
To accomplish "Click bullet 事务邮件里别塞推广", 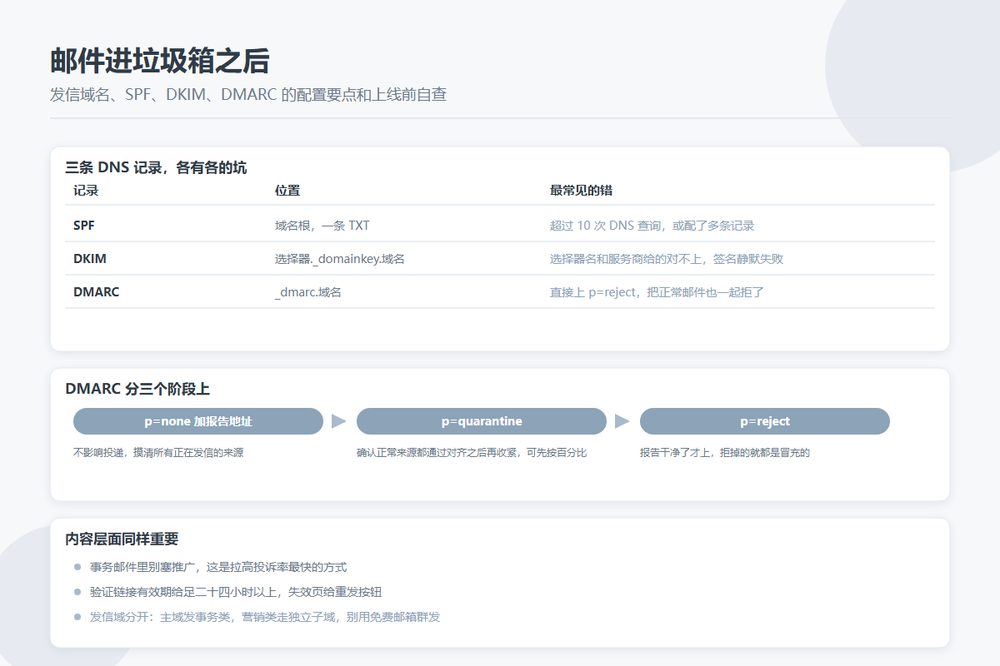I will pos(218,567).
